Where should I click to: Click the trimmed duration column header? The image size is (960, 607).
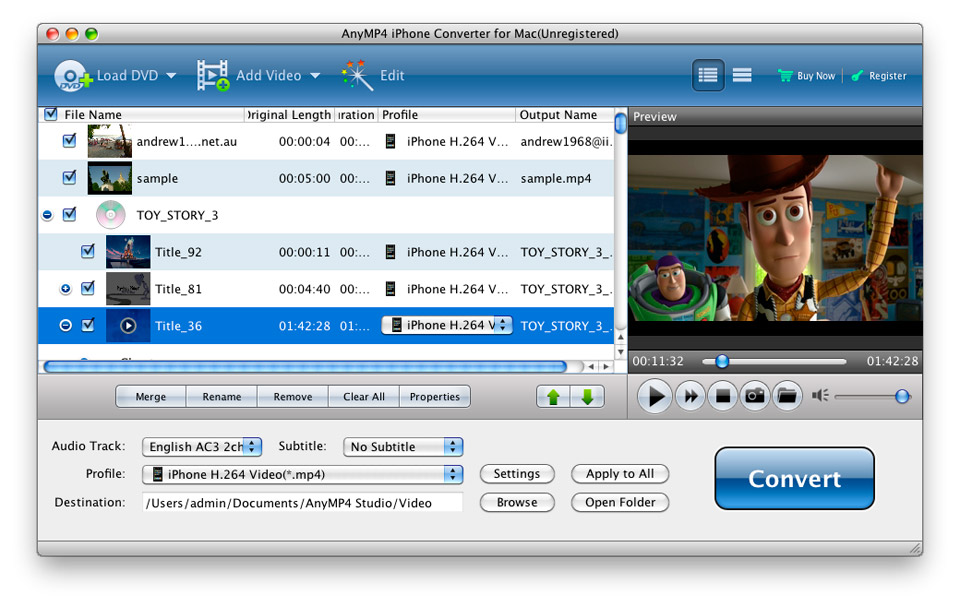tap(356, 115)
